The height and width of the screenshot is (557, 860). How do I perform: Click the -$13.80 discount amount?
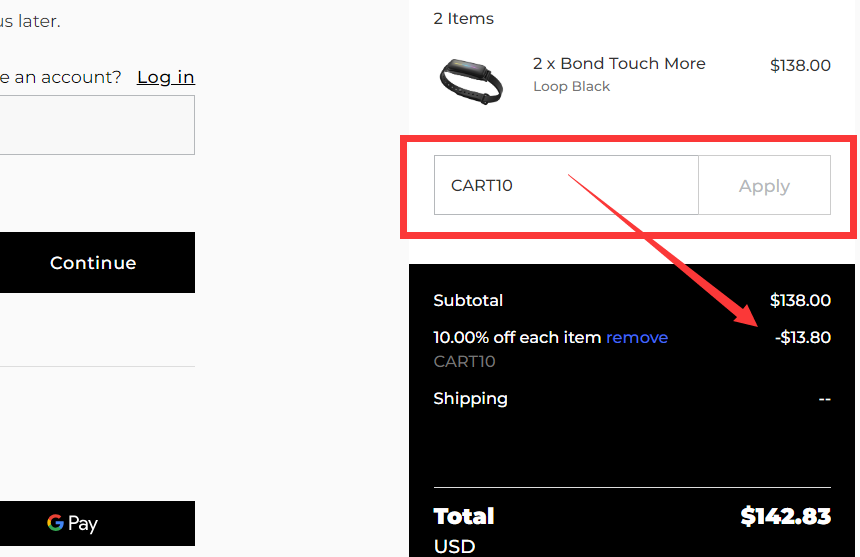803,337
